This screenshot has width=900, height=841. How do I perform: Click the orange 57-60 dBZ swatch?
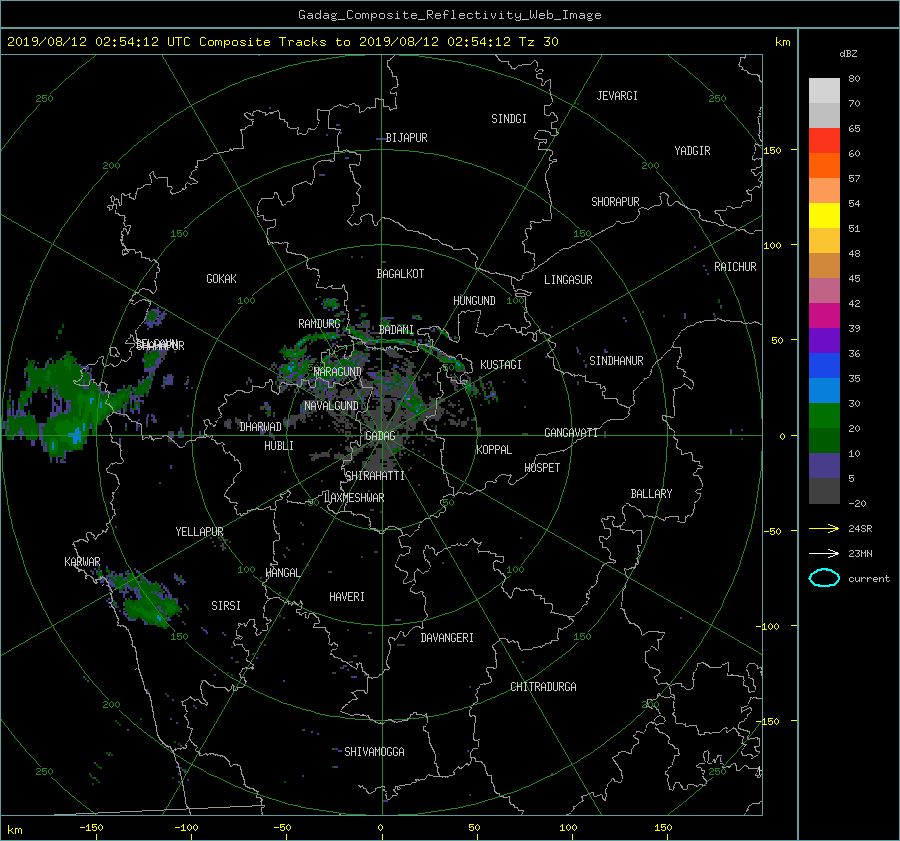point(824,166)
